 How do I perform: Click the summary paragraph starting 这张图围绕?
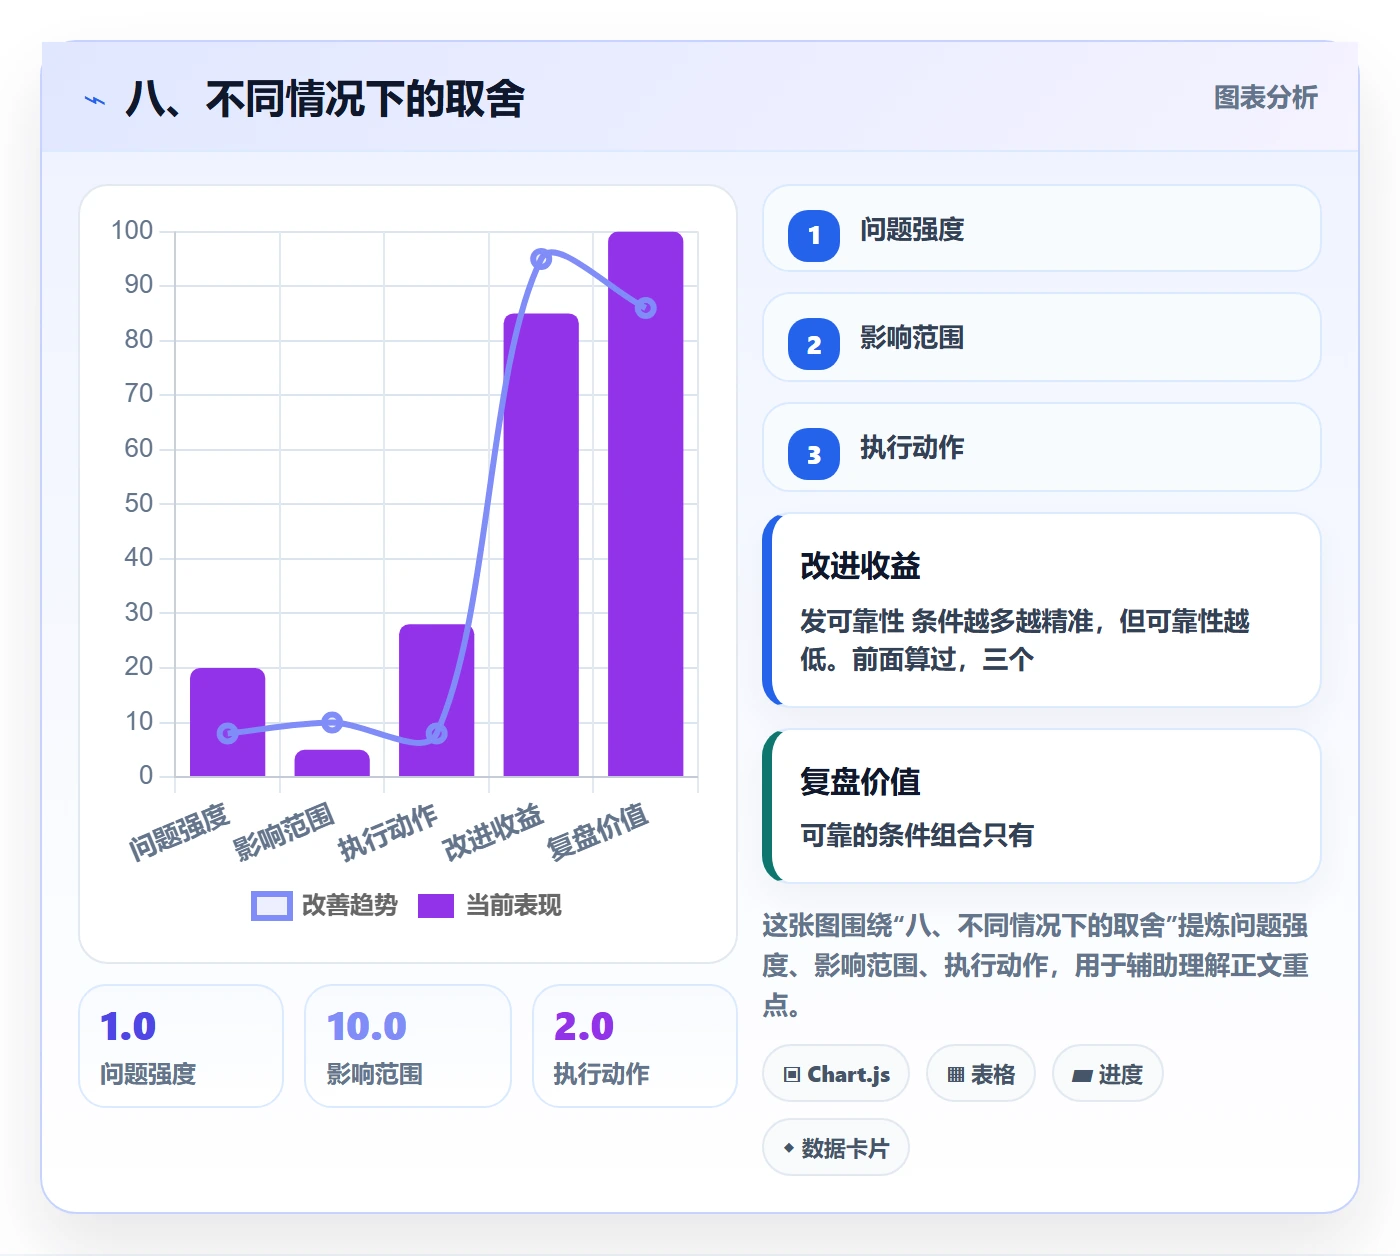coord(1036,965)
